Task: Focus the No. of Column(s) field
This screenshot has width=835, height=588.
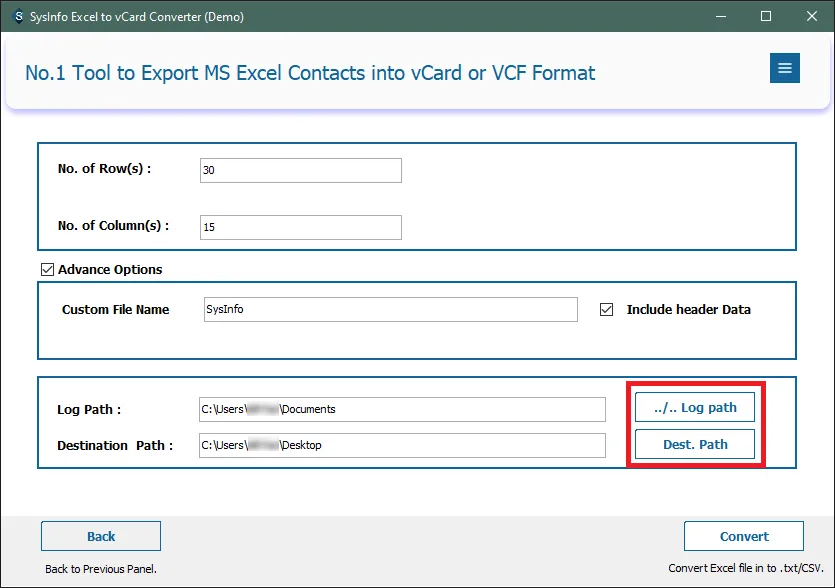Action: 300,228
